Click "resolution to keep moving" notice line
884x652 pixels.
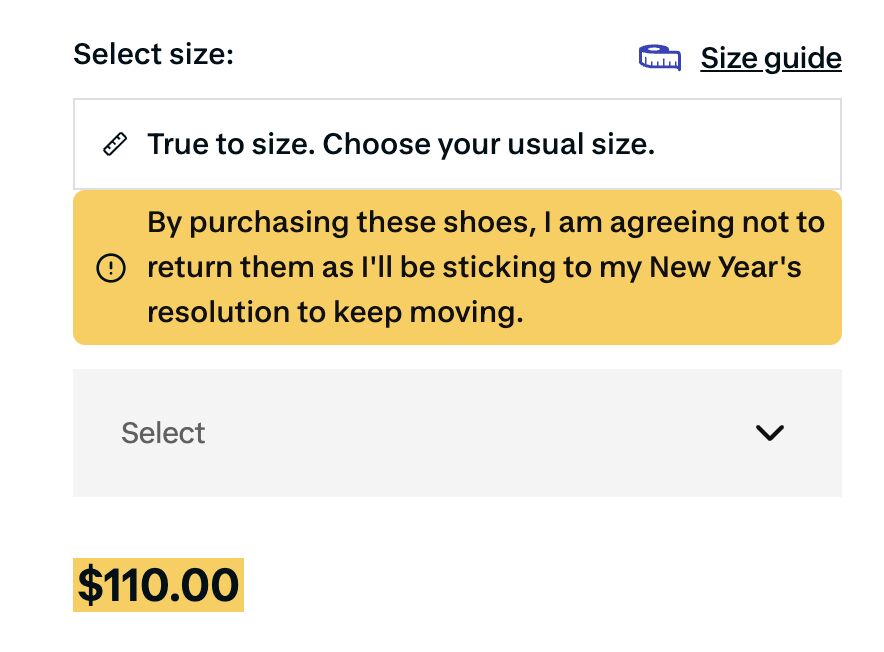coord(335,314)
